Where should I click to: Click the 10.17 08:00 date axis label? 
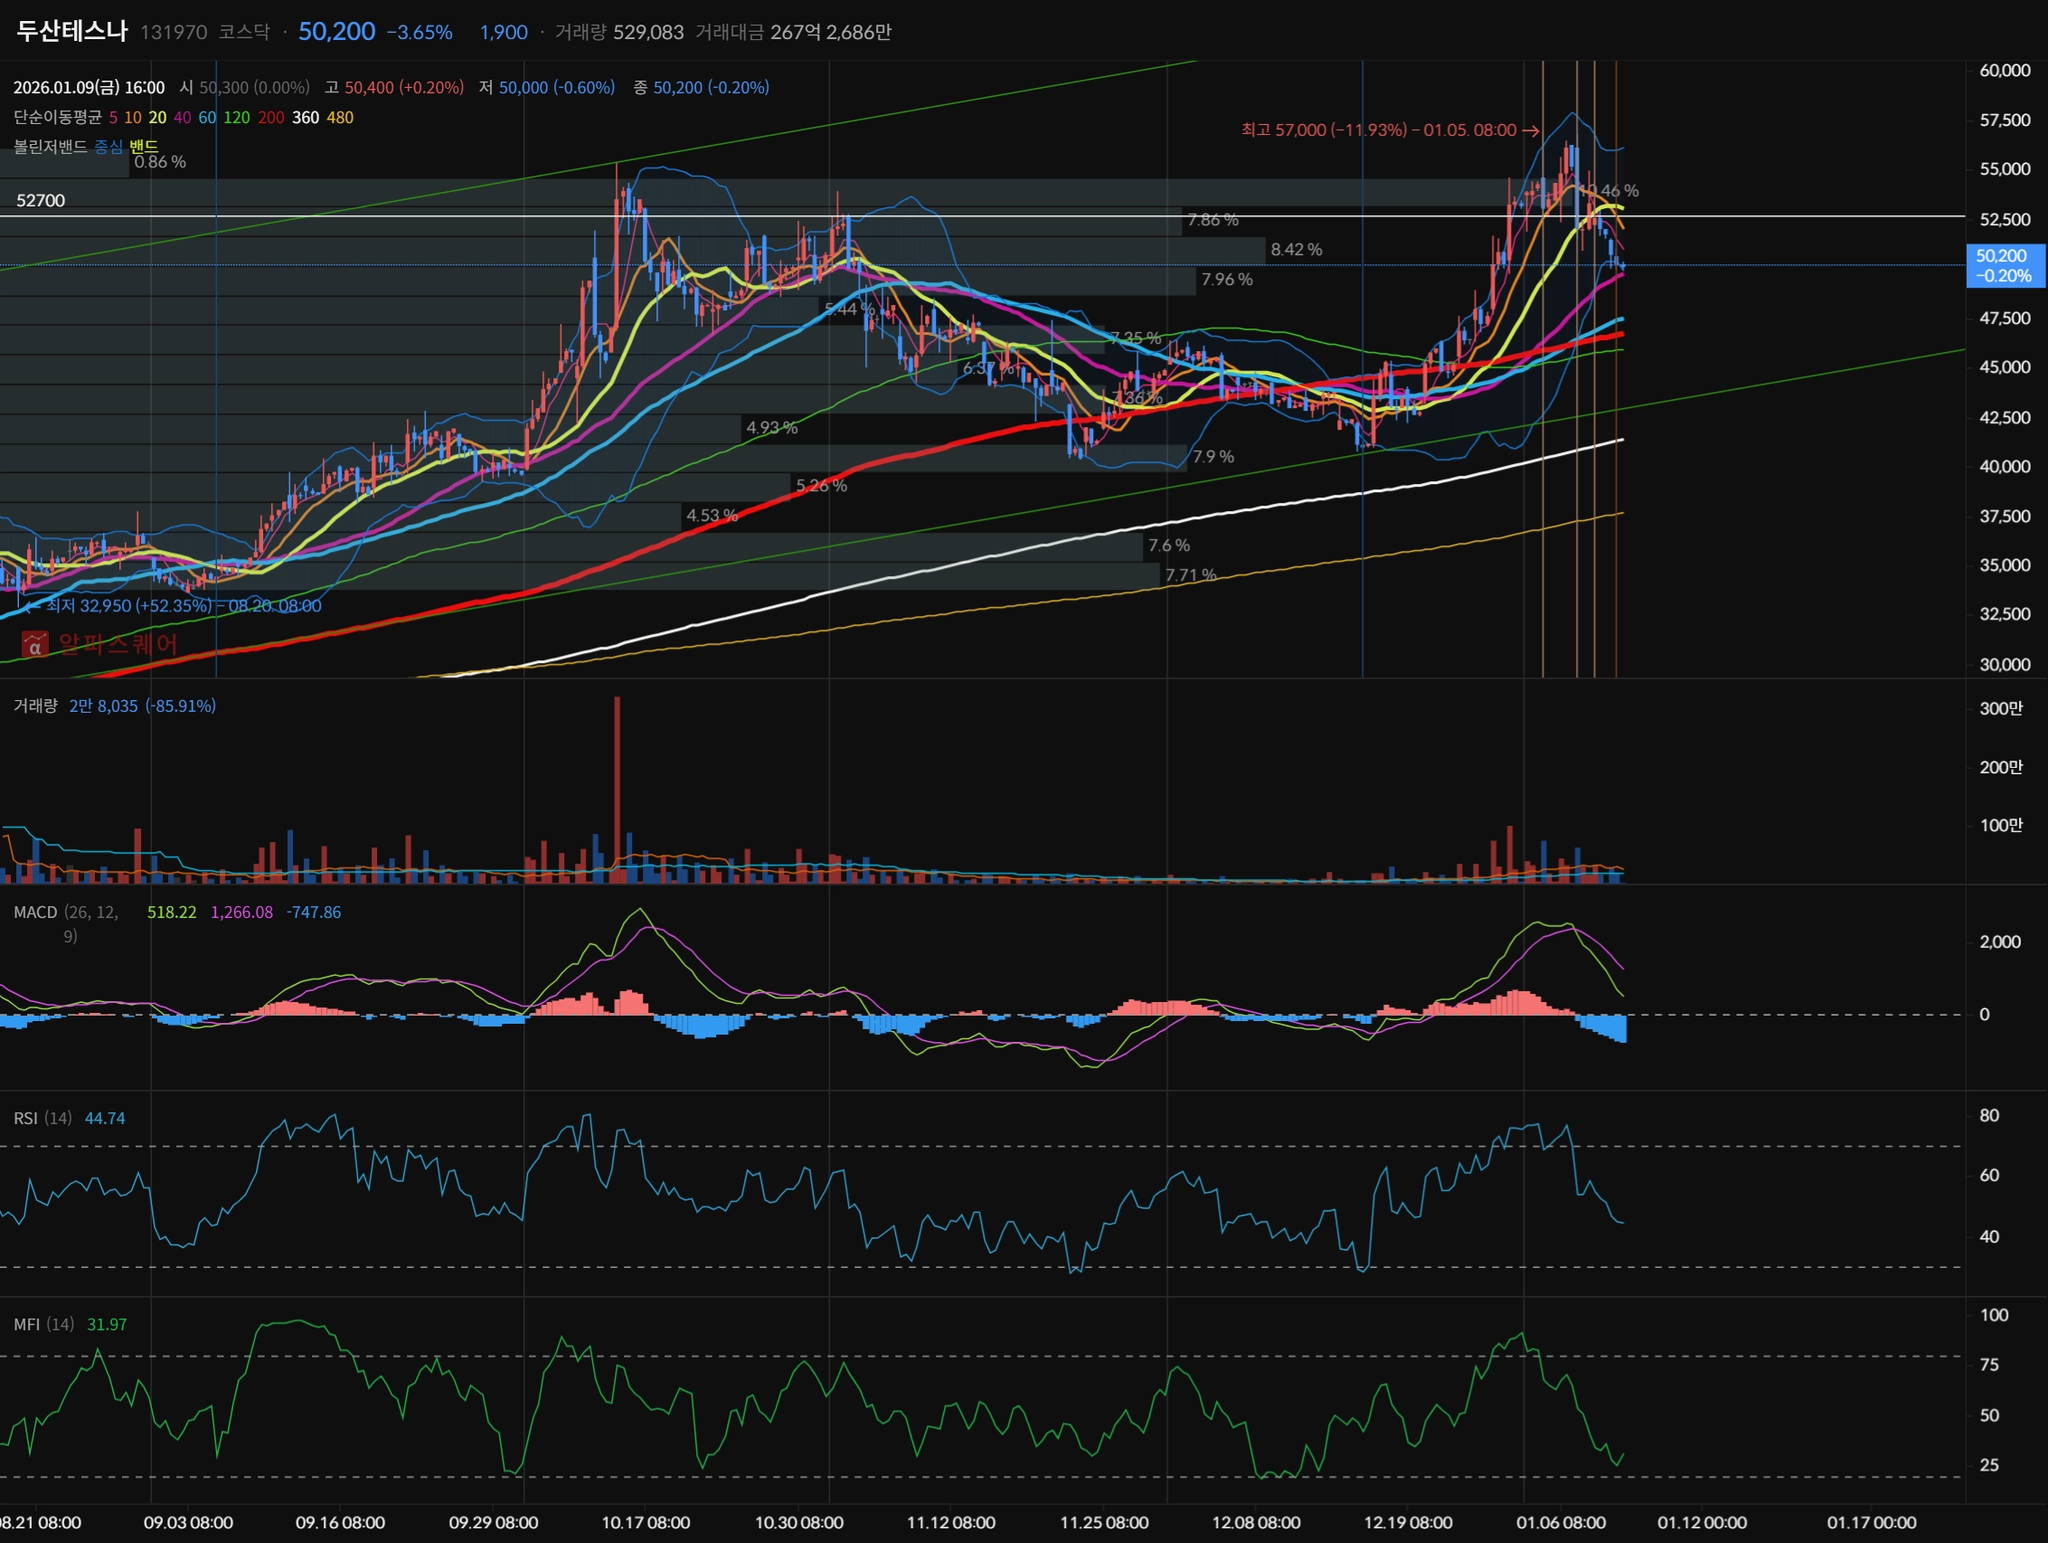click(646, 1523)
